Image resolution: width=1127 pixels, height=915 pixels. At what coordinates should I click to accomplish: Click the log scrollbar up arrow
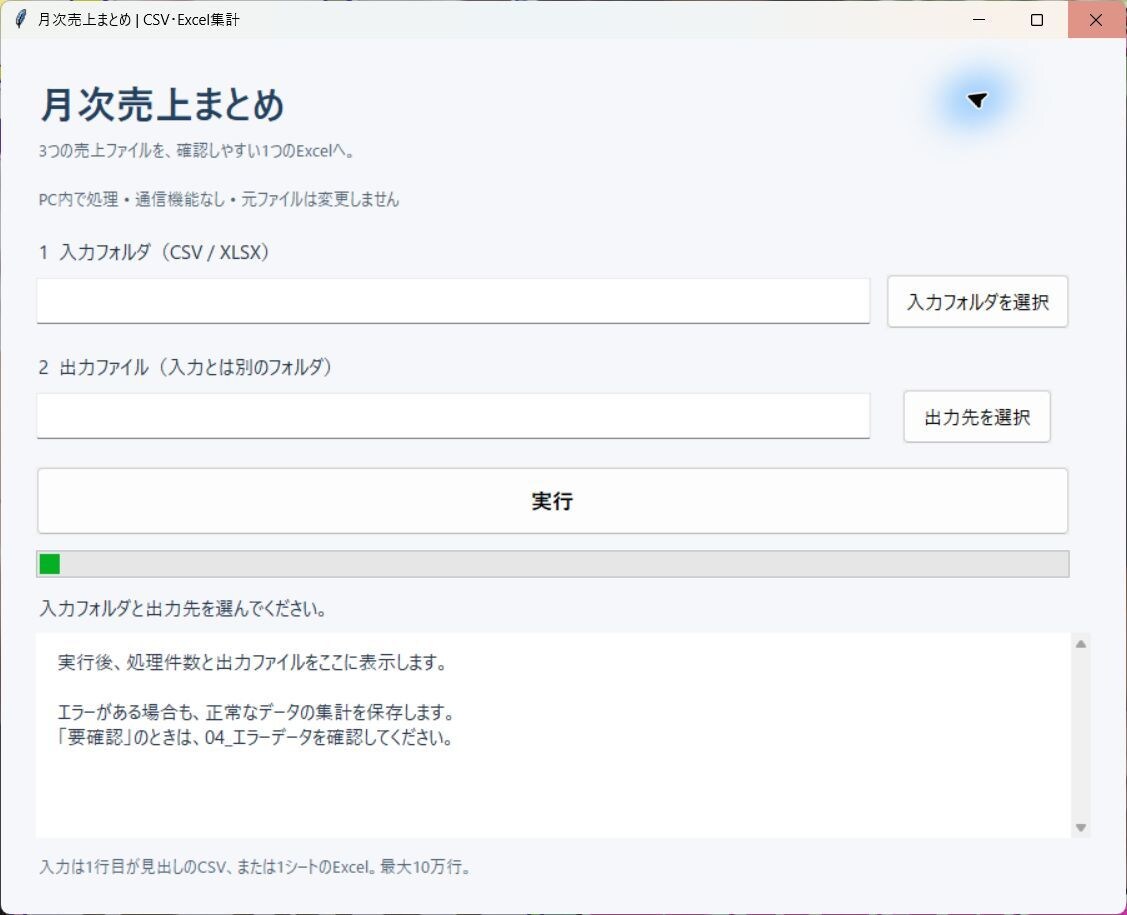click(x=1080, y=644)
